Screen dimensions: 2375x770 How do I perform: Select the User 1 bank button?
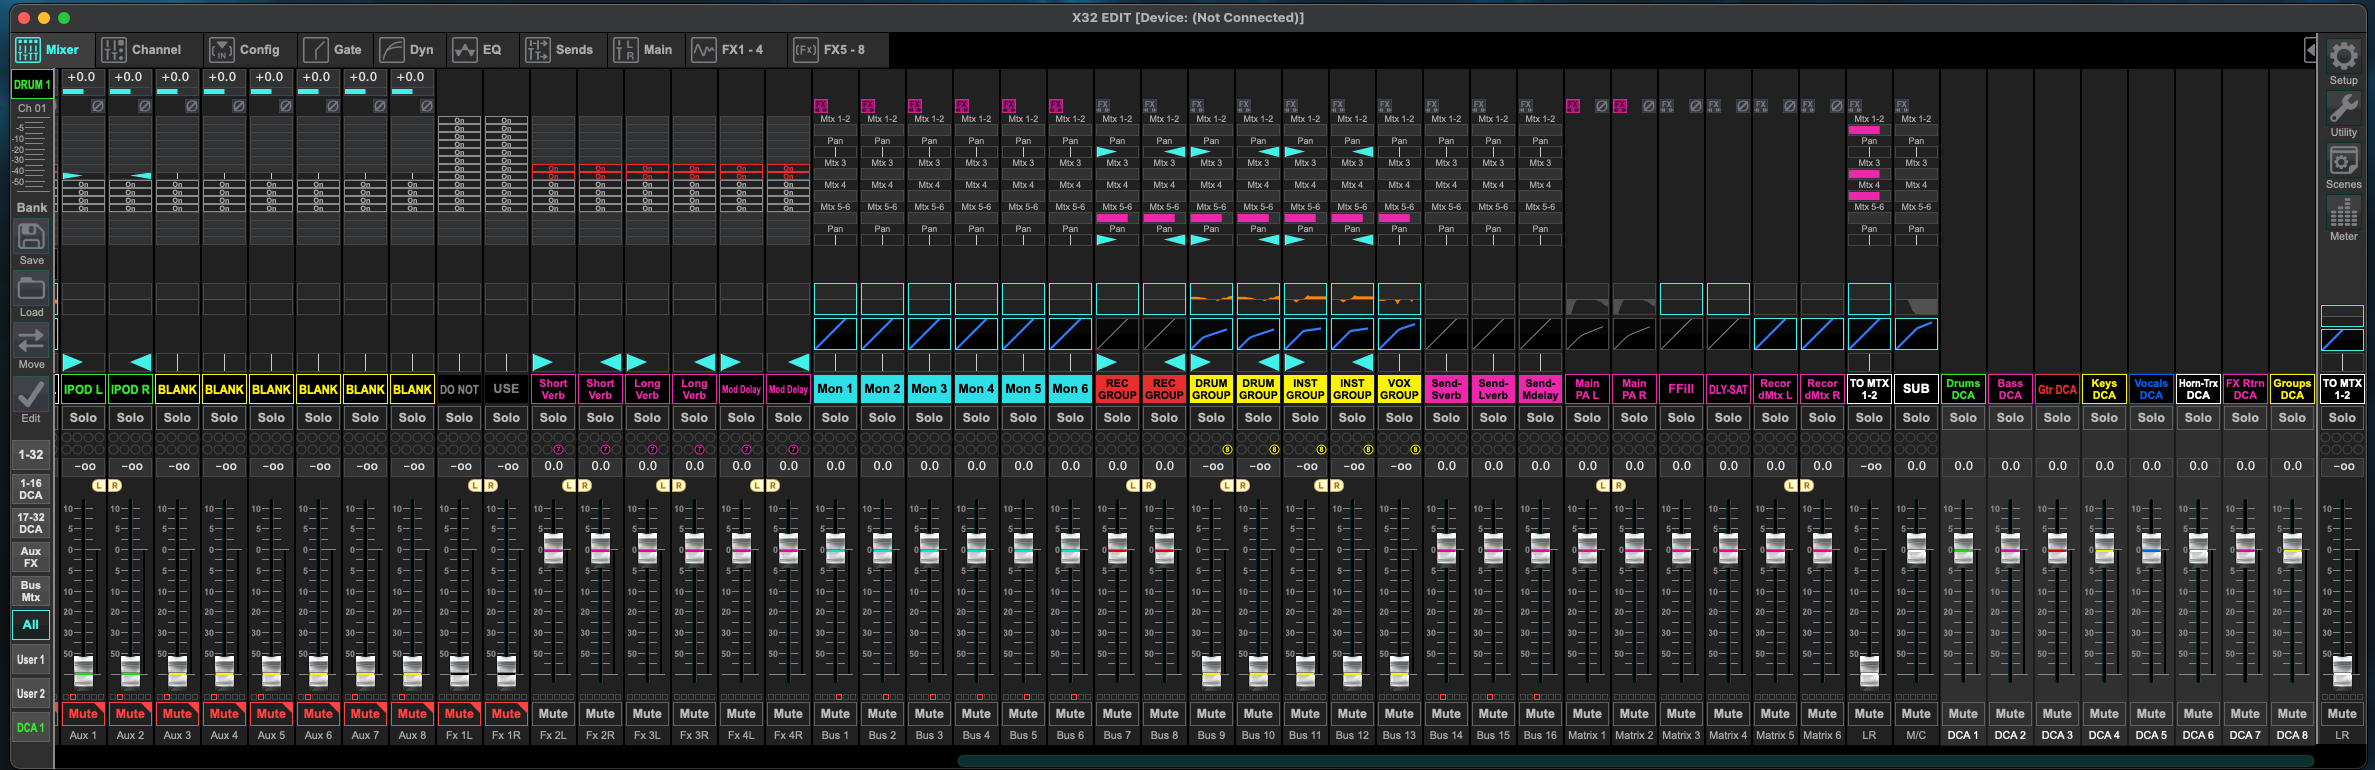point(31,660)
